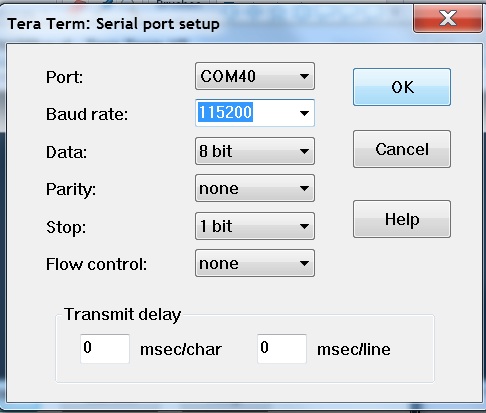Click the "Parity:" label
The image size is (486, 413).
pyautogui.click(x=71, y=190)
